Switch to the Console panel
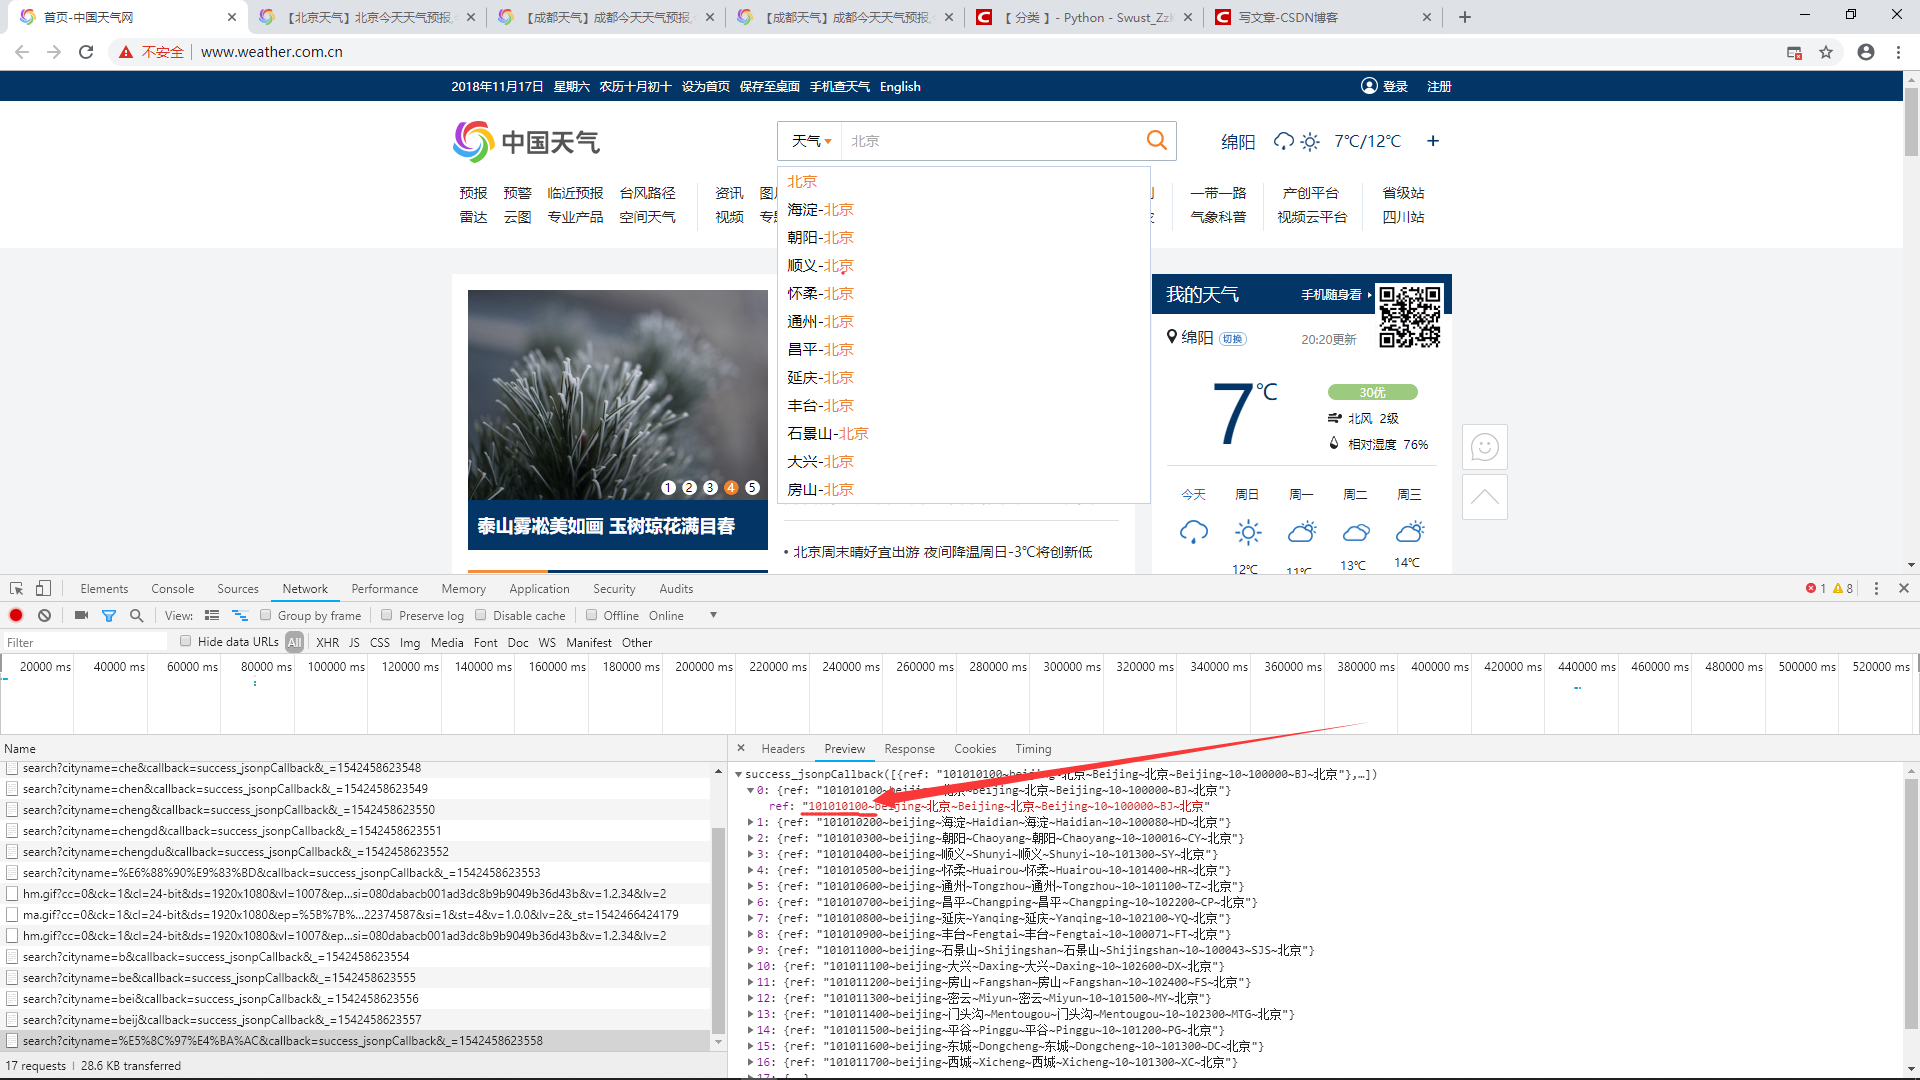The image size is (1920, 1080). point(172,588)
